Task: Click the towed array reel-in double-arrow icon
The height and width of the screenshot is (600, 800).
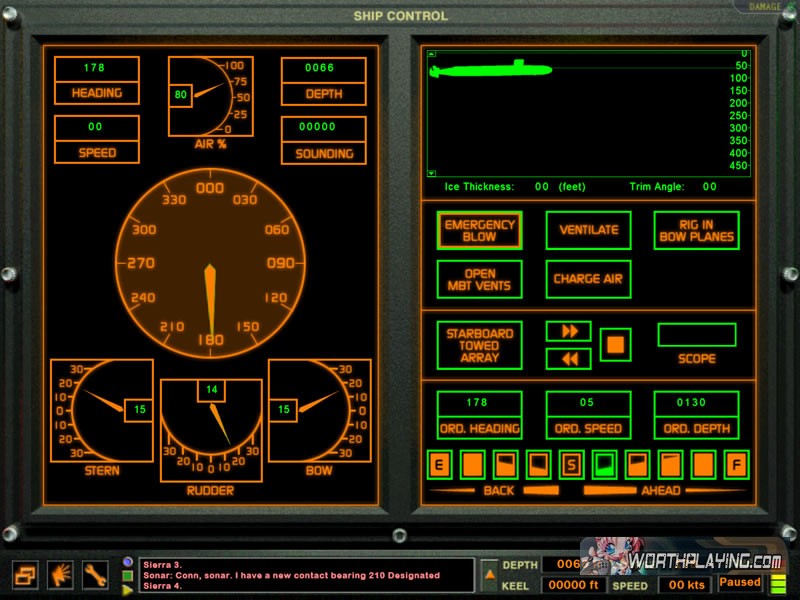Action: point(568,358)
